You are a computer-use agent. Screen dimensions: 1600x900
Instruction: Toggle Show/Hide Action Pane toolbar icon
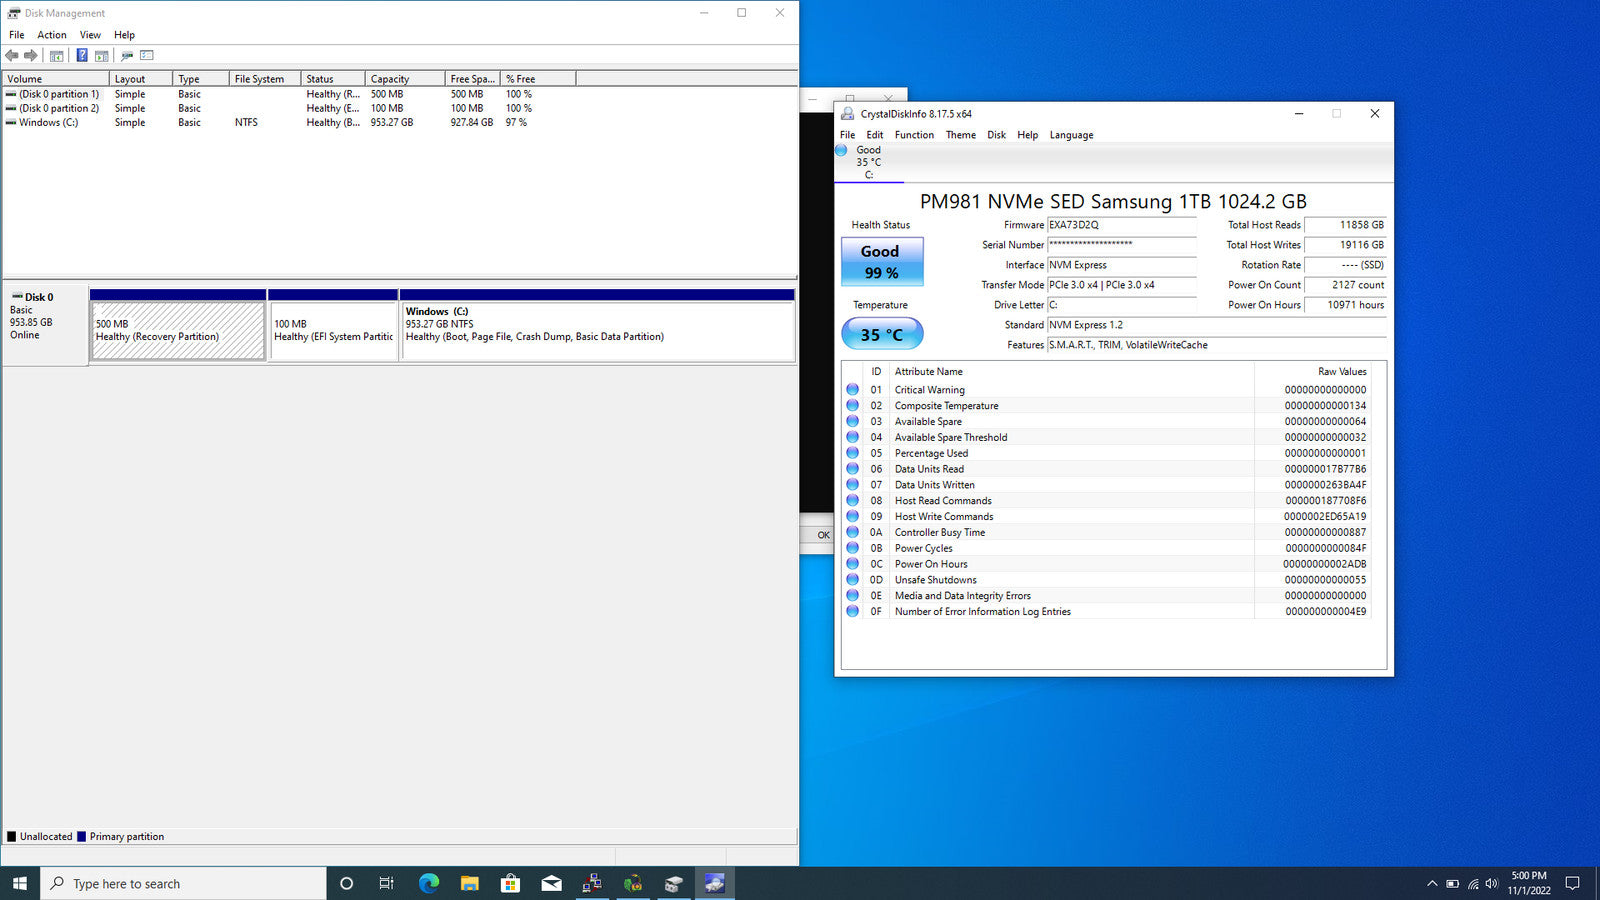tap(101, 56)
